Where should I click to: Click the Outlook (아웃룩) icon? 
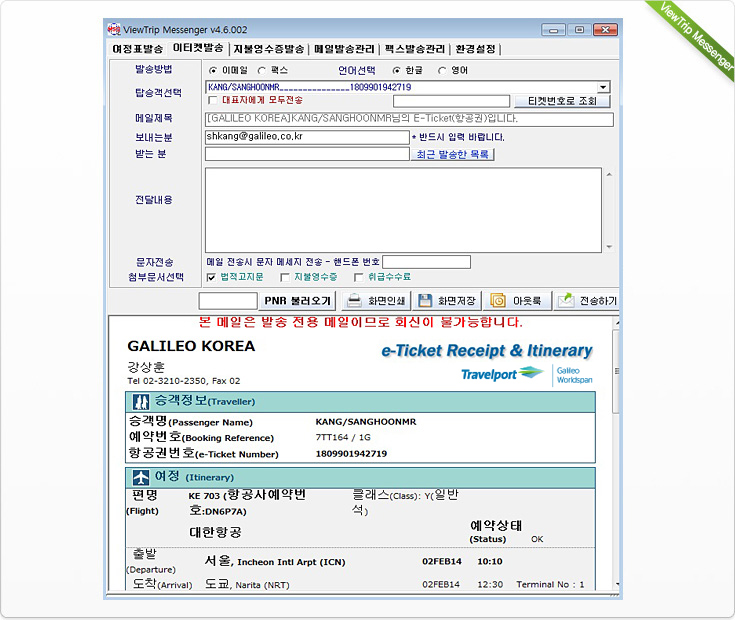coord(497,300)
